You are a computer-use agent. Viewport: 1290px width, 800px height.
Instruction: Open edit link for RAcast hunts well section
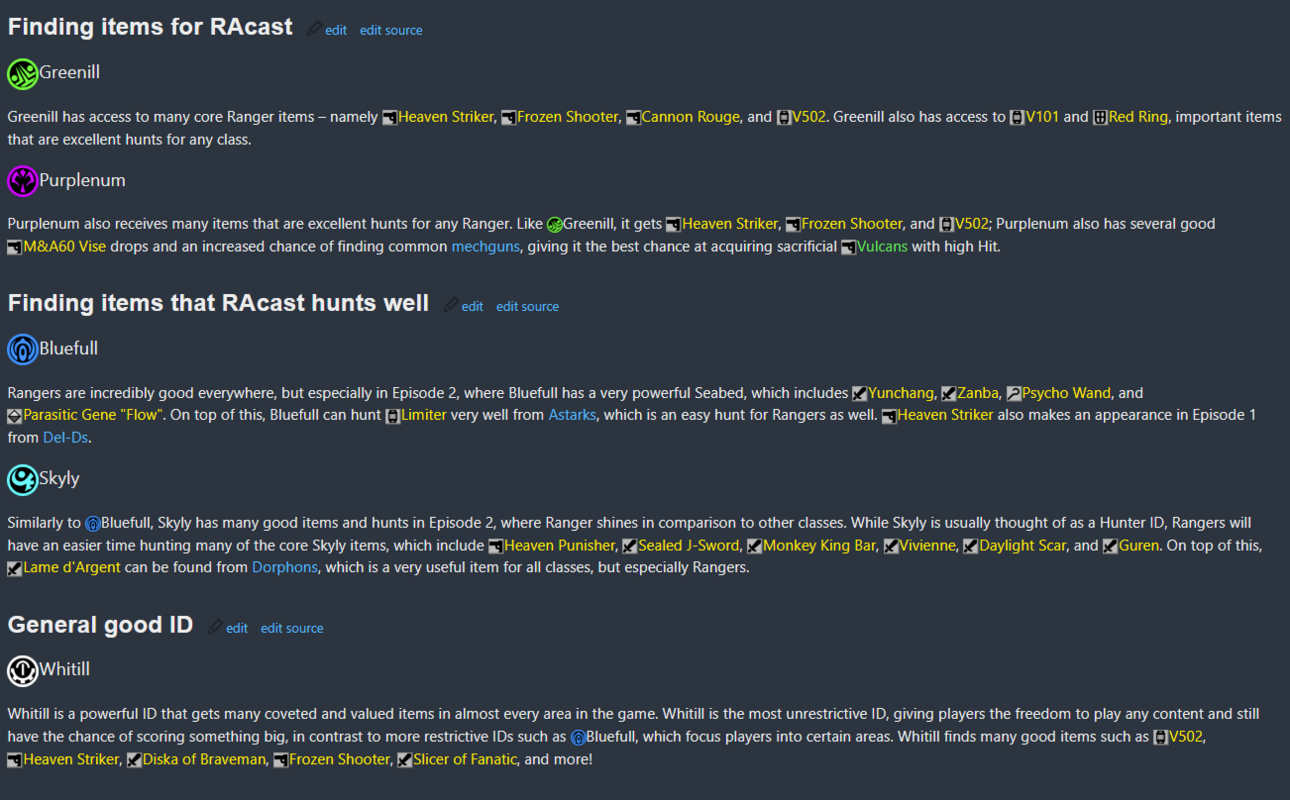[x=472, y=306]
